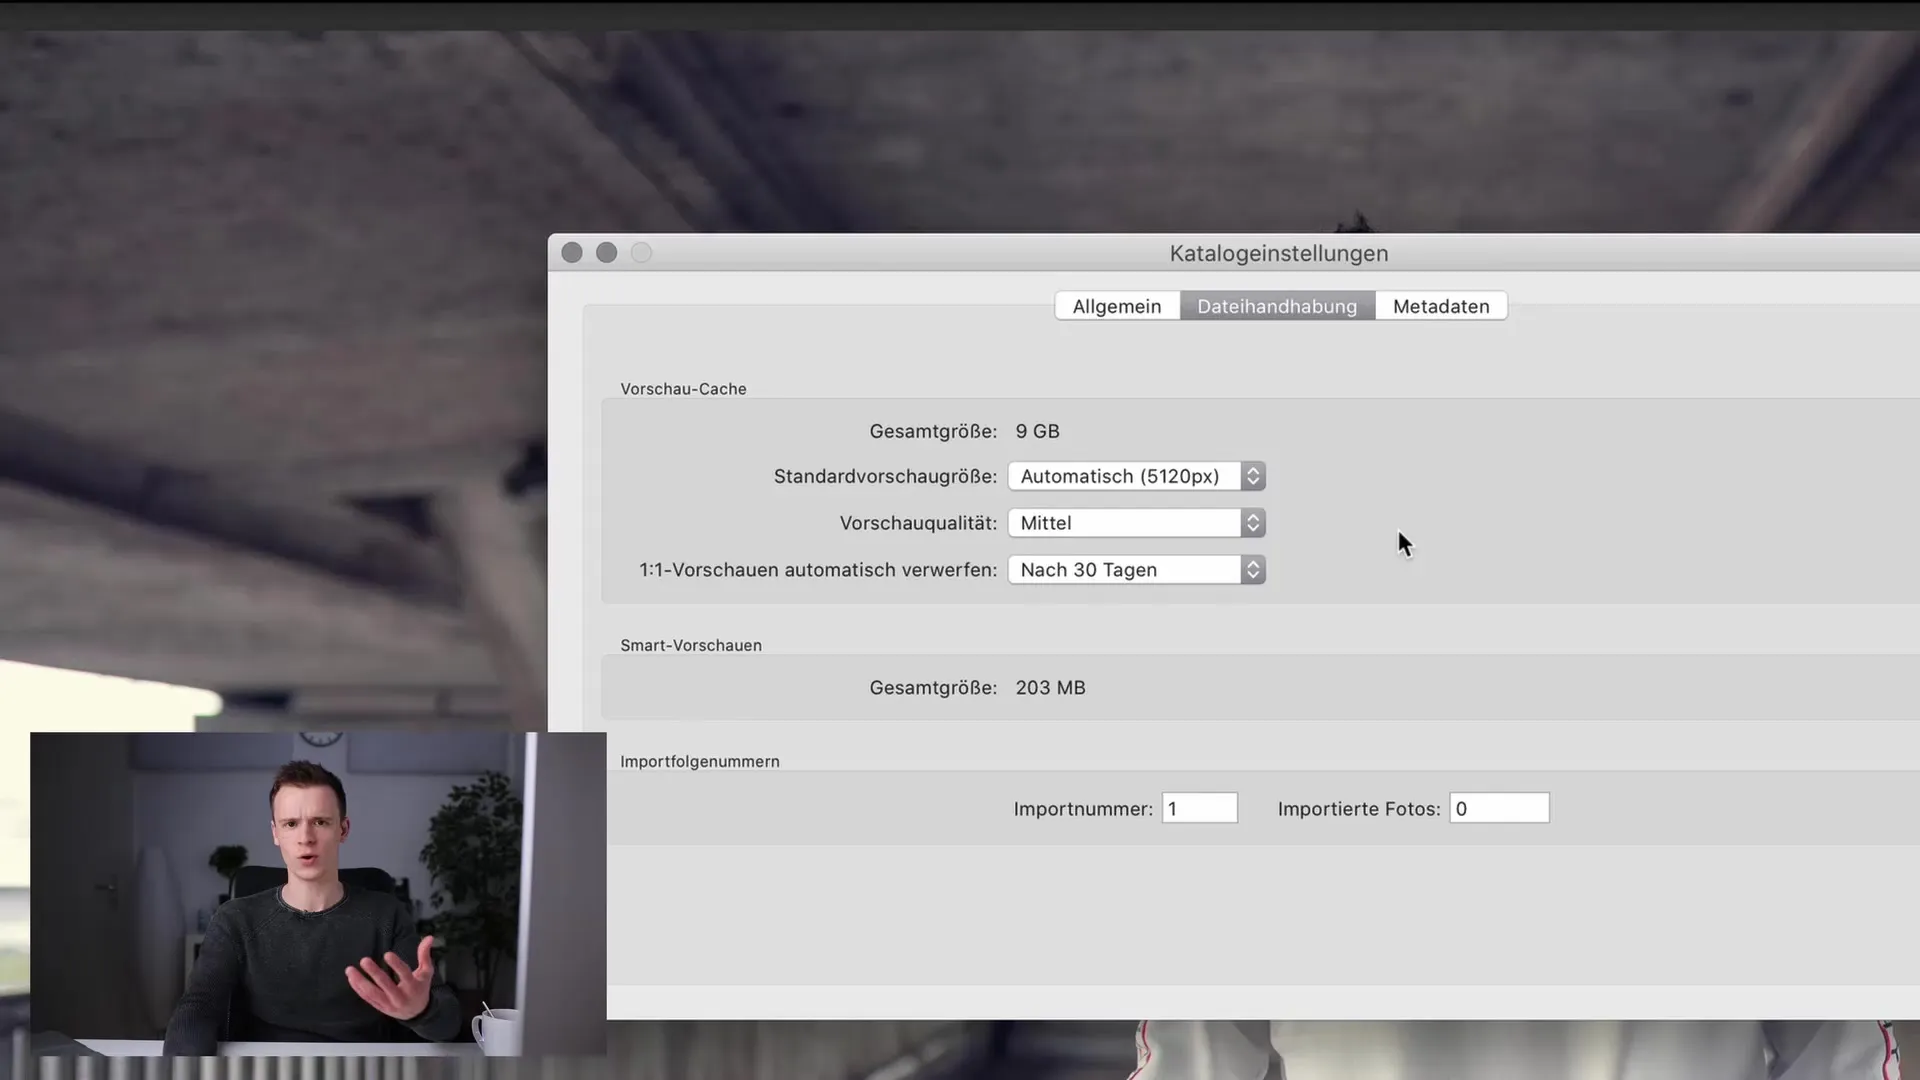Open the Metadaten tab

tap(1441, 306)
